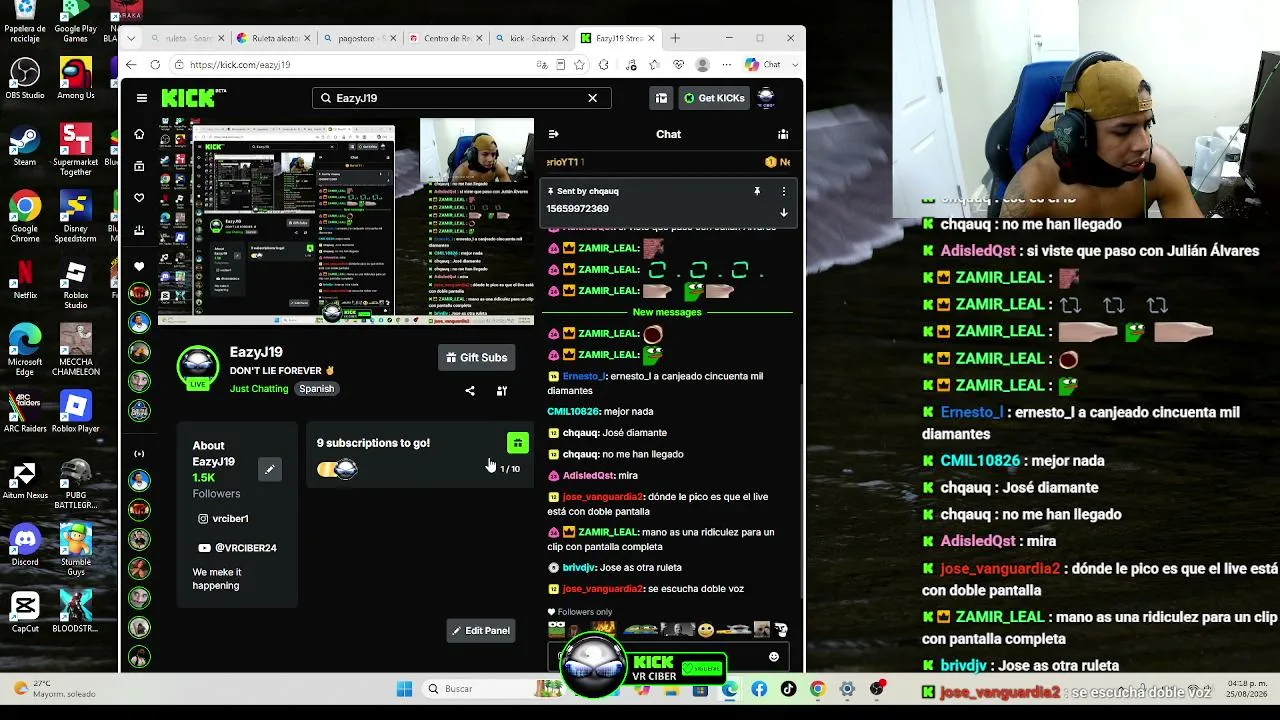Open the OBS Studio desktop shortcut

pyautogui.click(x=25, y=80)
